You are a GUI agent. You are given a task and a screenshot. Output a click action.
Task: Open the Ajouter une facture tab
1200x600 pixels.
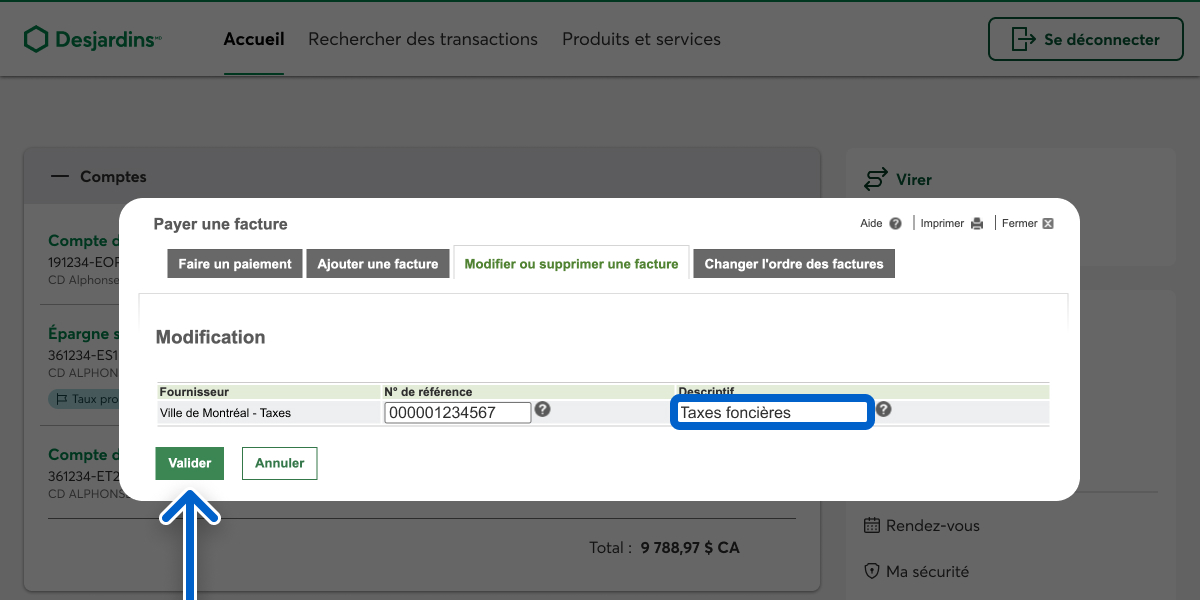point(378,264)
